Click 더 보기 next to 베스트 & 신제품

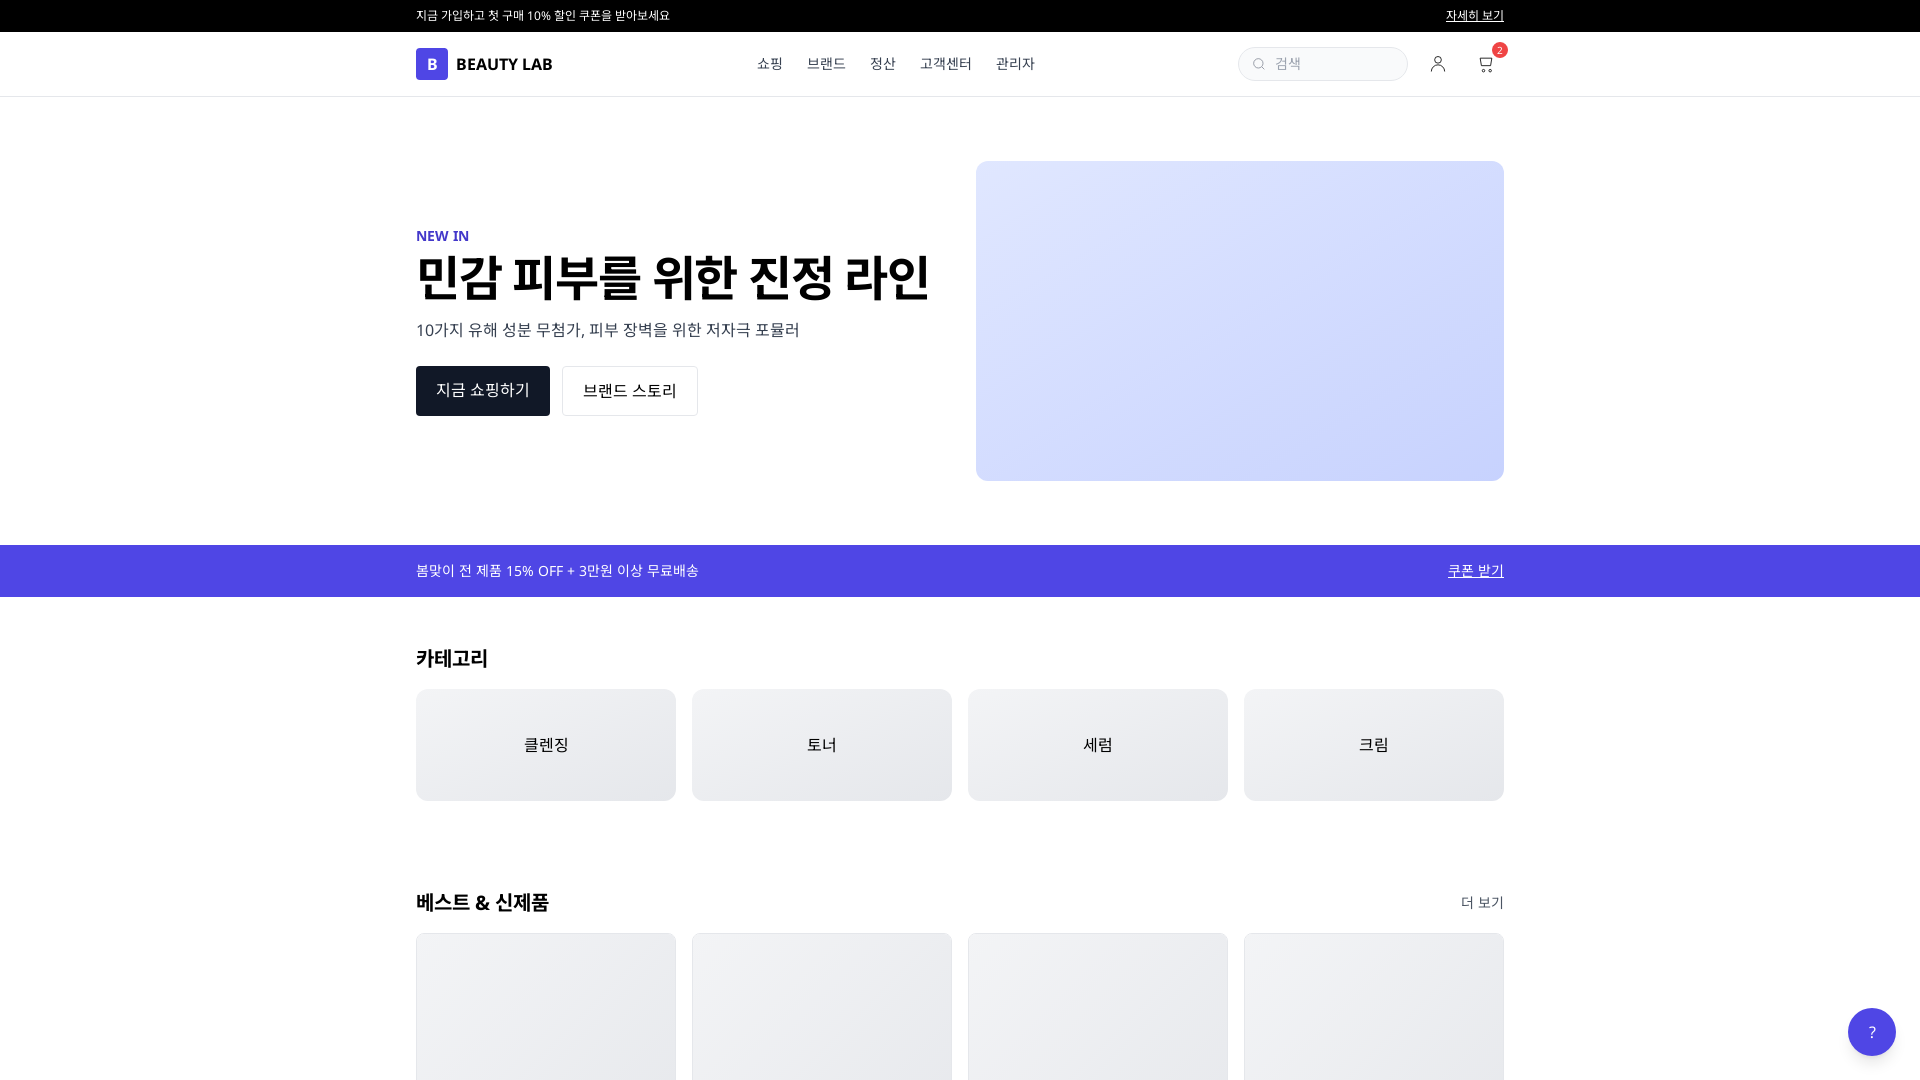click(1480, 902)
